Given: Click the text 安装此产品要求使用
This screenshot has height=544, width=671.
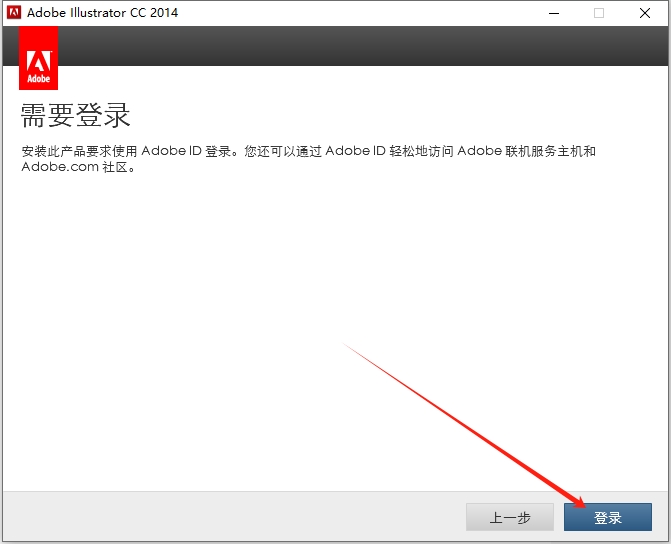Looking at the screenshot, I should click(79, 151).
